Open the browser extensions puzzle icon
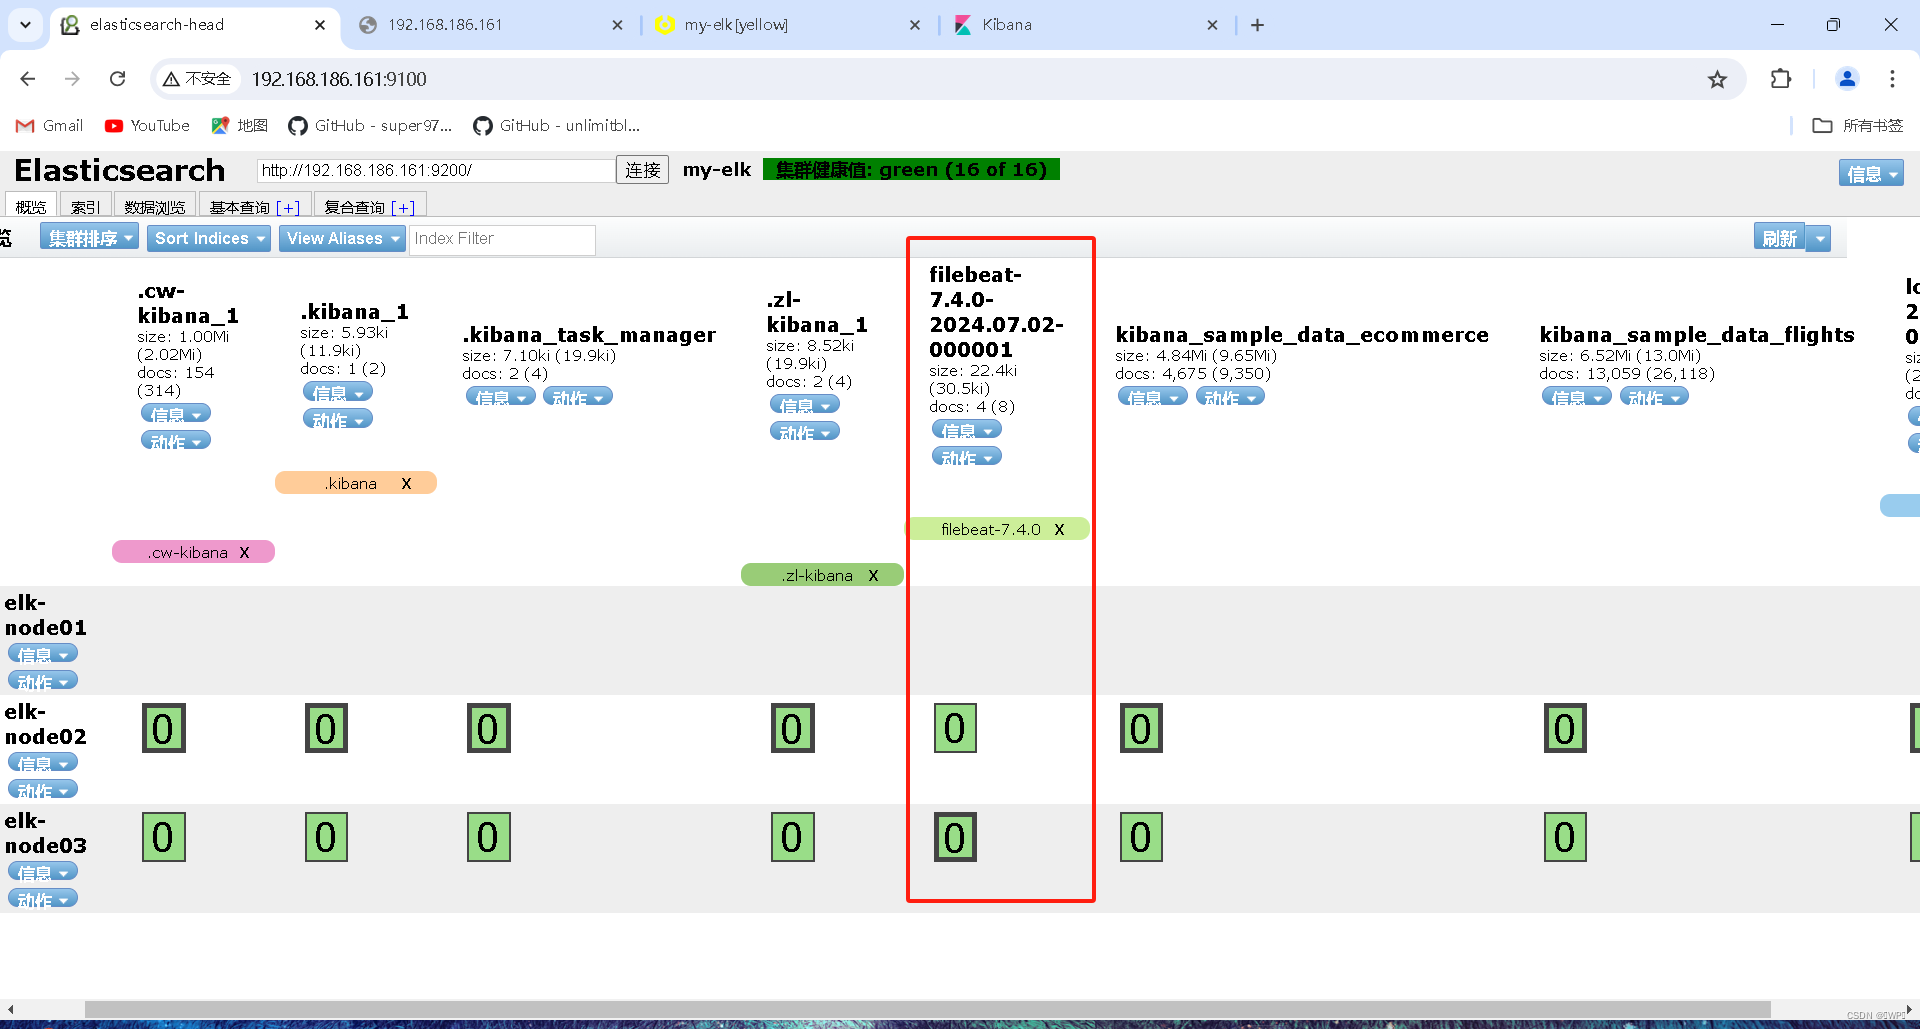The width and height of the screenshot is (1920, 1029). 1781,79
